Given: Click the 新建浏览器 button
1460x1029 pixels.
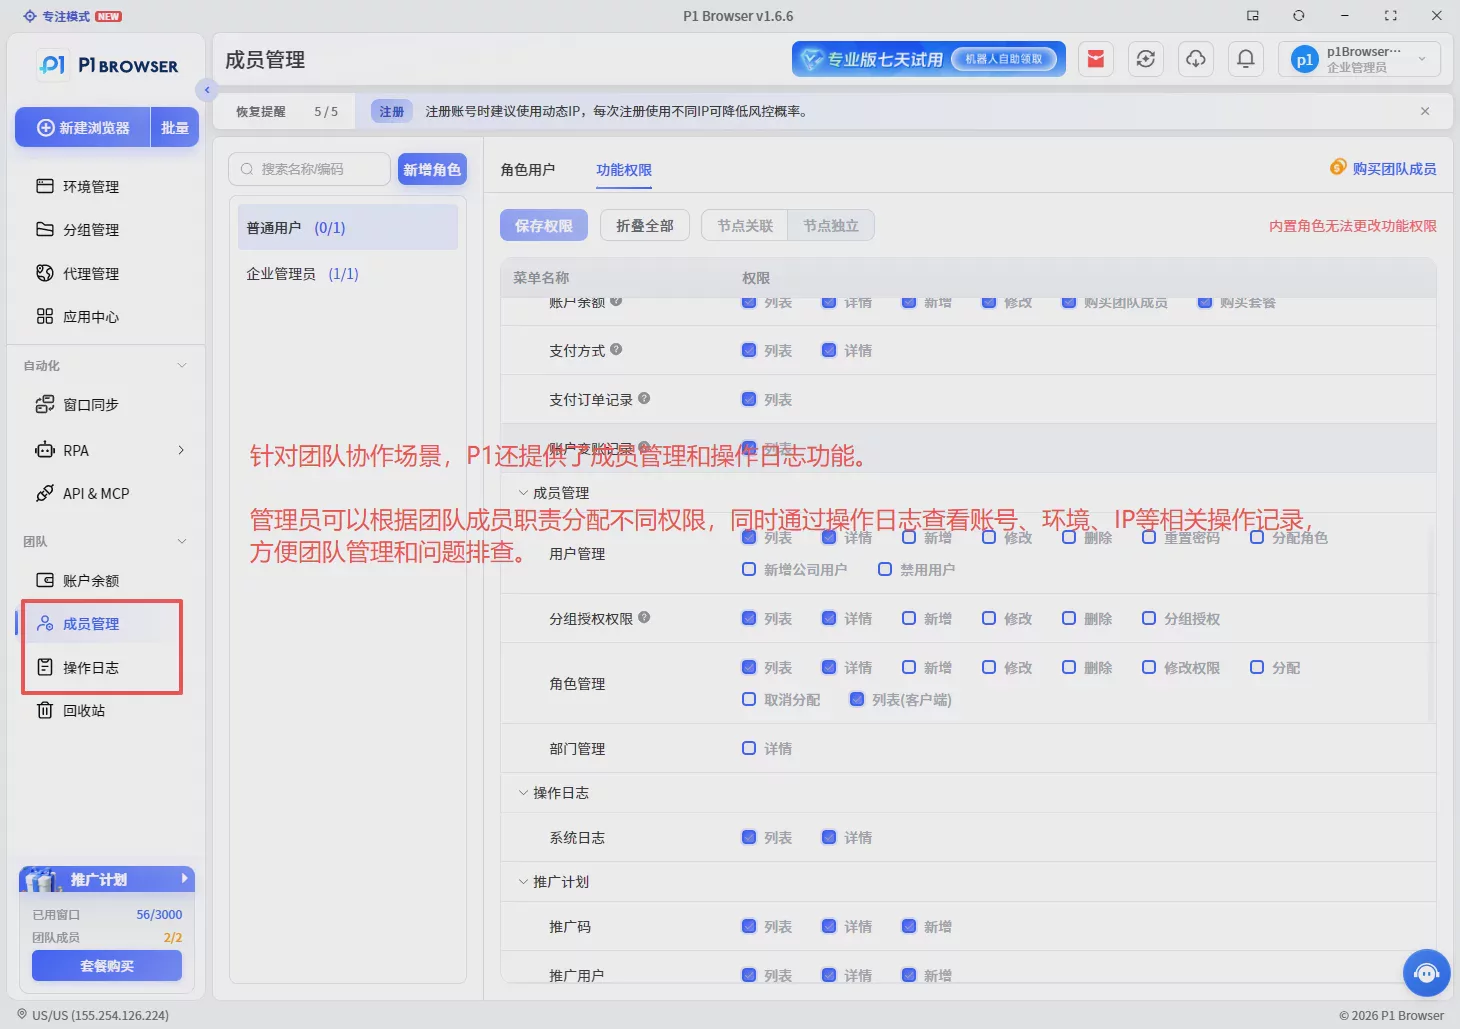Looking at the screenshot, I should pos(83,127).
